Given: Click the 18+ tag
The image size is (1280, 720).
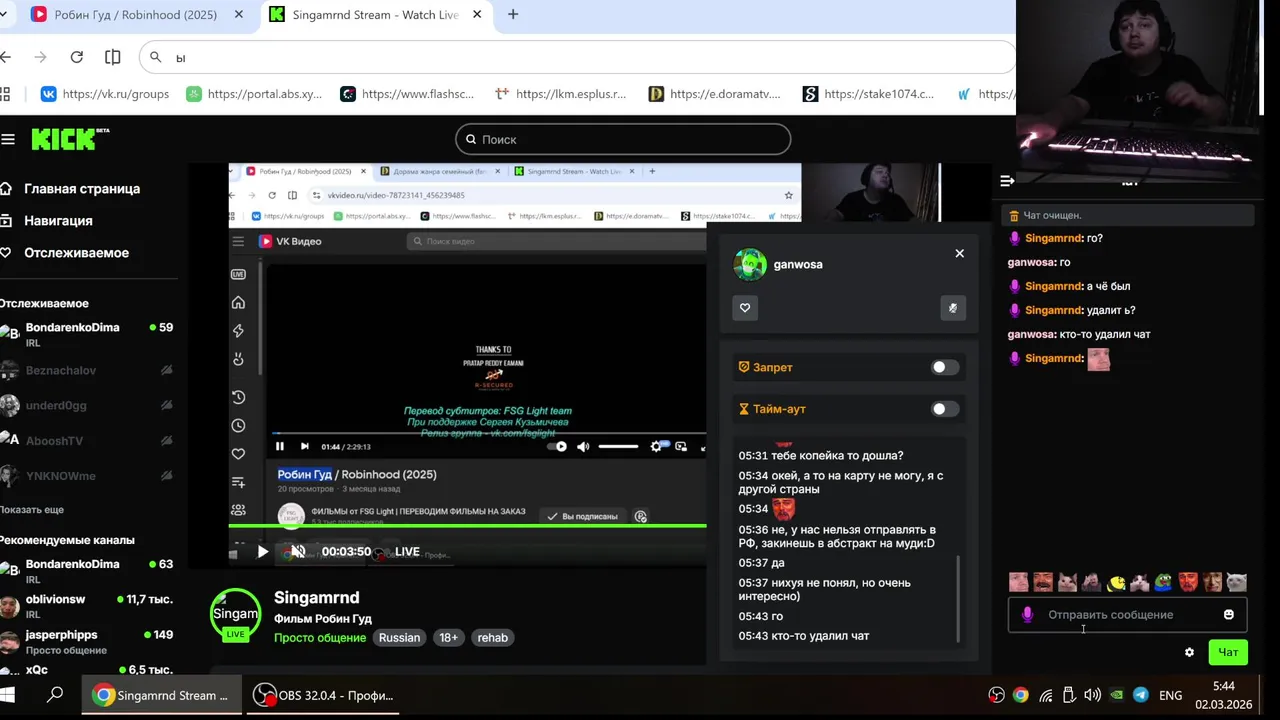Looking at the screenshot, I should [448, 638].
